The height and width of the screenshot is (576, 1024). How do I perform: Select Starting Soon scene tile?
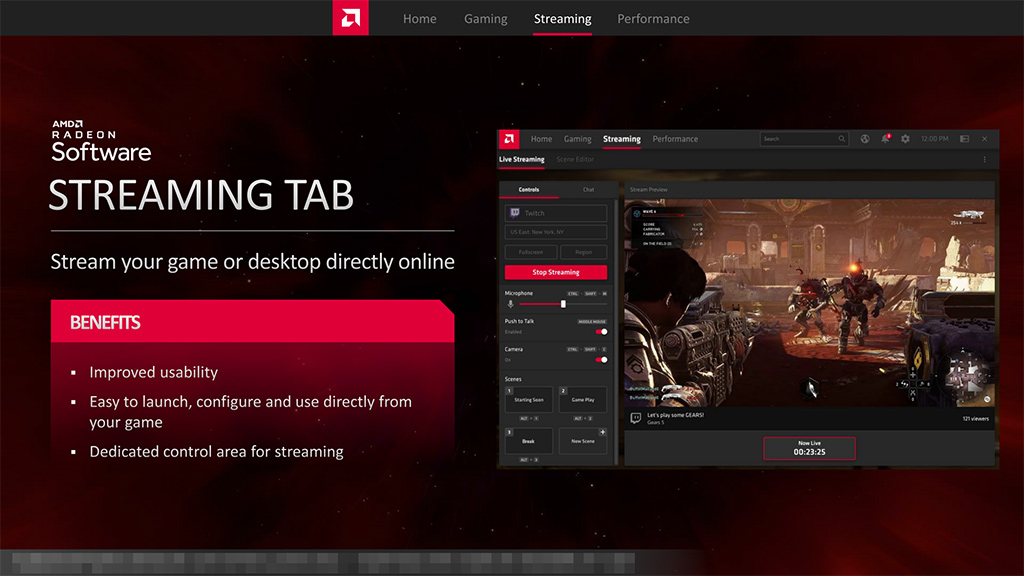528,400
